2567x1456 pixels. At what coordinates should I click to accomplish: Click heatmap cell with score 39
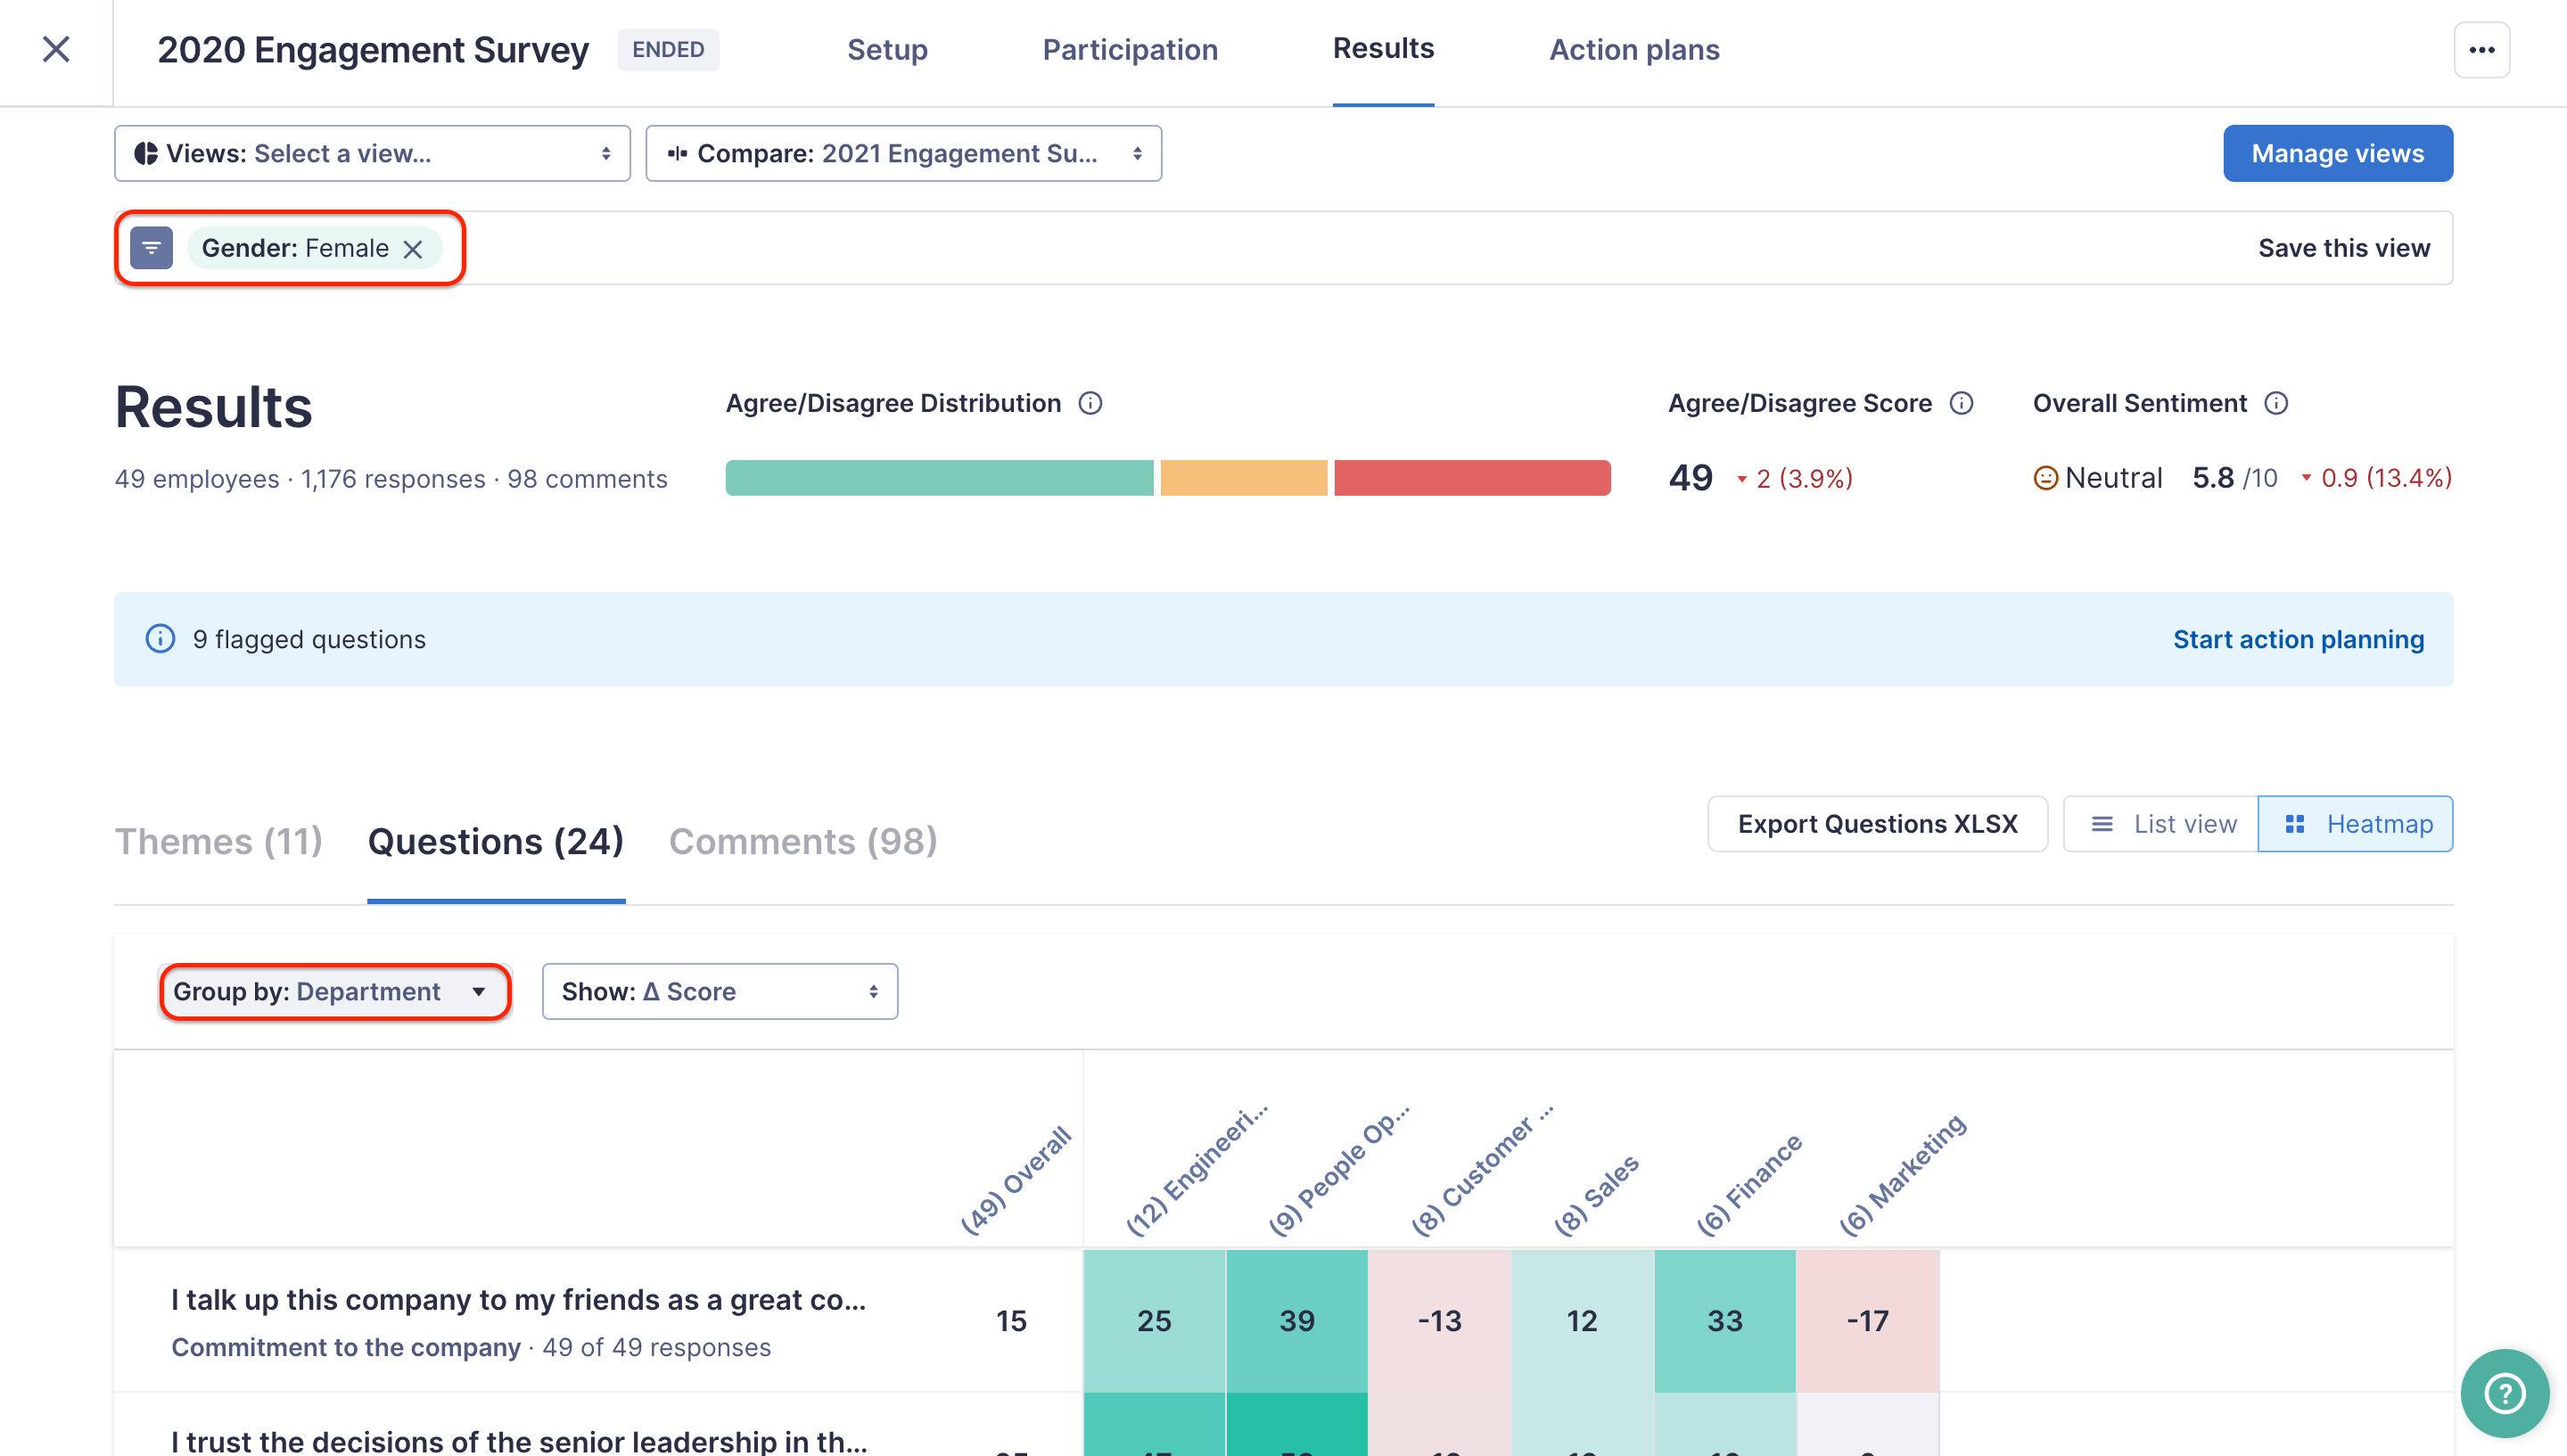(1297, 1321)
